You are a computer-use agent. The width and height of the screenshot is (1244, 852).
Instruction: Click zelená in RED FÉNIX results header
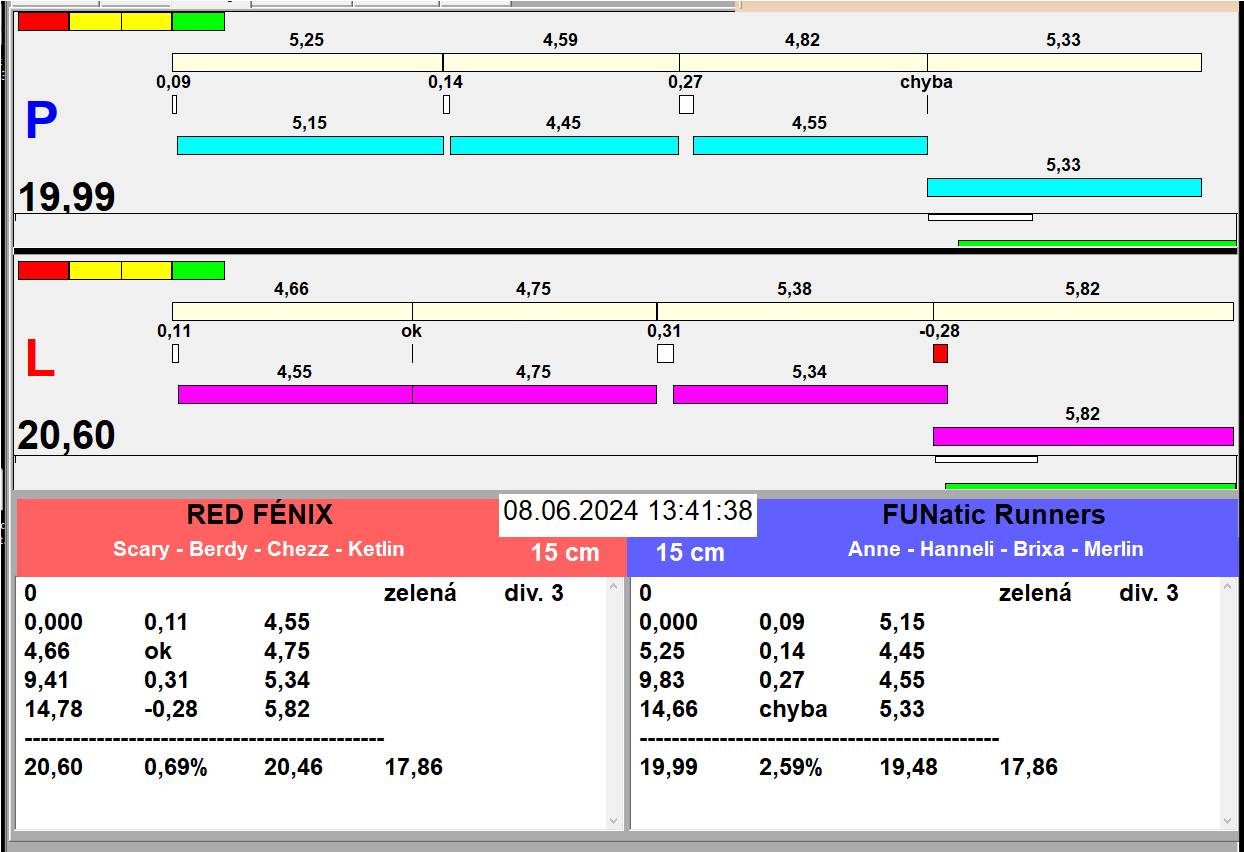tap(420, 594)
